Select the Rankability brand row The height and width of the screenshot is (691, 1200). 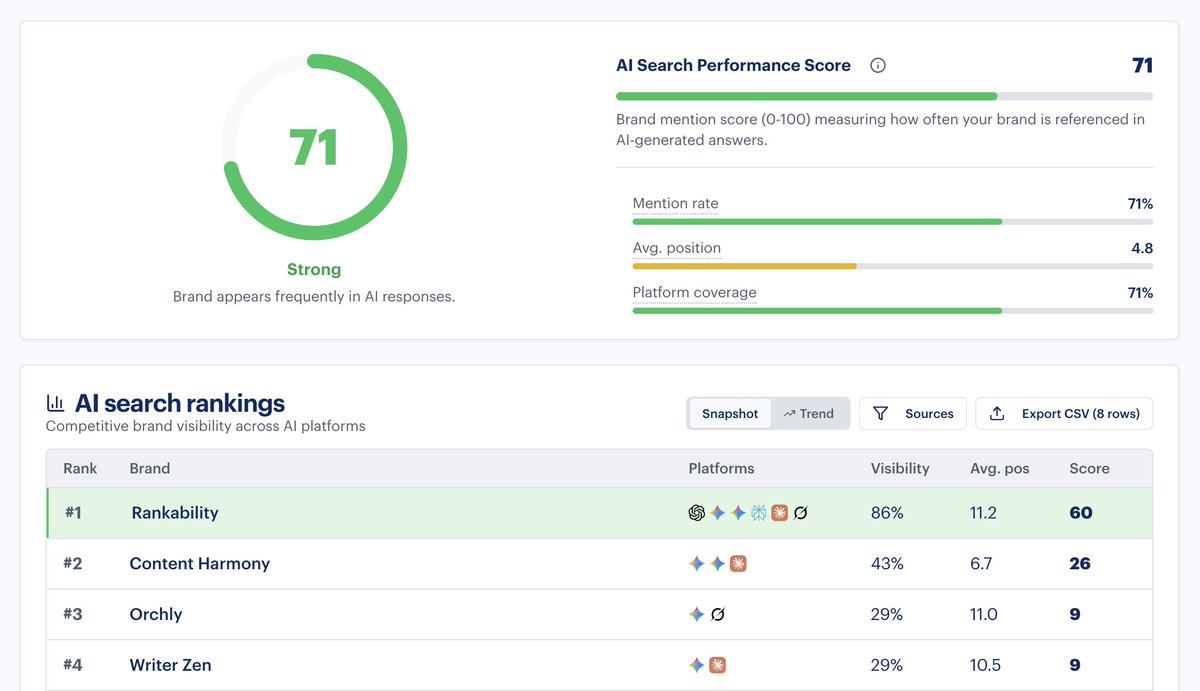point(599,513)
